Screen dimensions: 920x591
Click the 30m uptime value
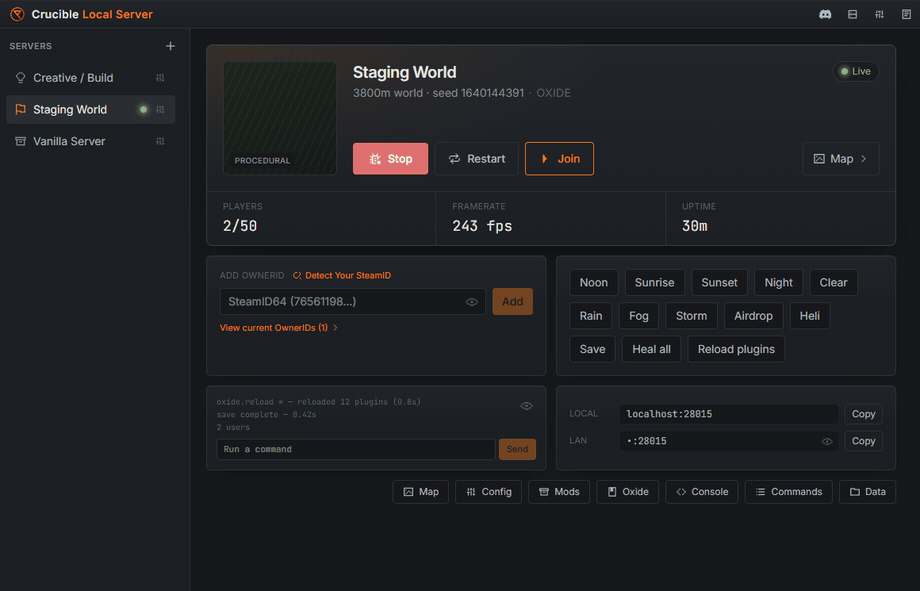click(x=695, y=226)
